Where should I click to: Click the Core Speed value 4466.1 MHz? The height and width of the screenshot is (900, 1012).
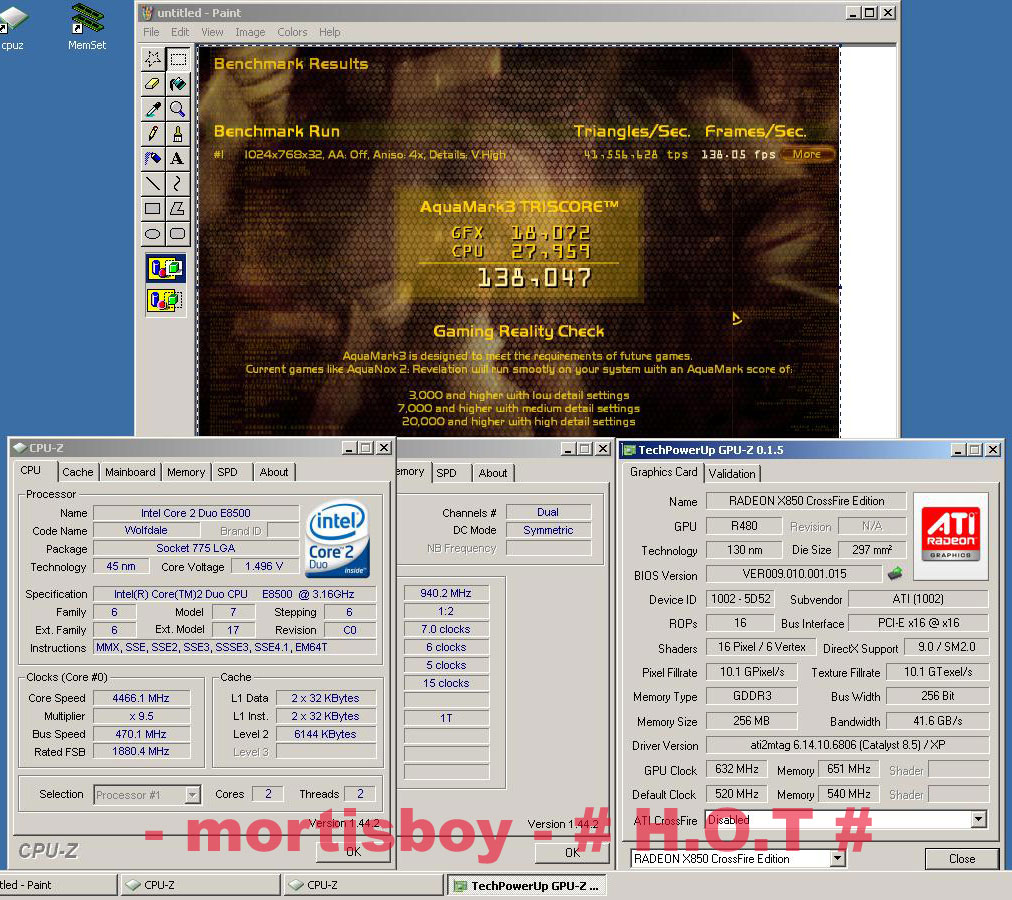coord(141,698)
